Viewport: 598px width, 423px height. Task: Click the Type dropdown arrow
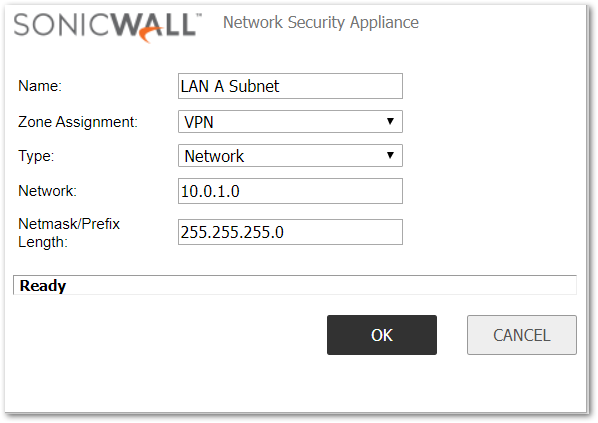click(x=390, y=155)
